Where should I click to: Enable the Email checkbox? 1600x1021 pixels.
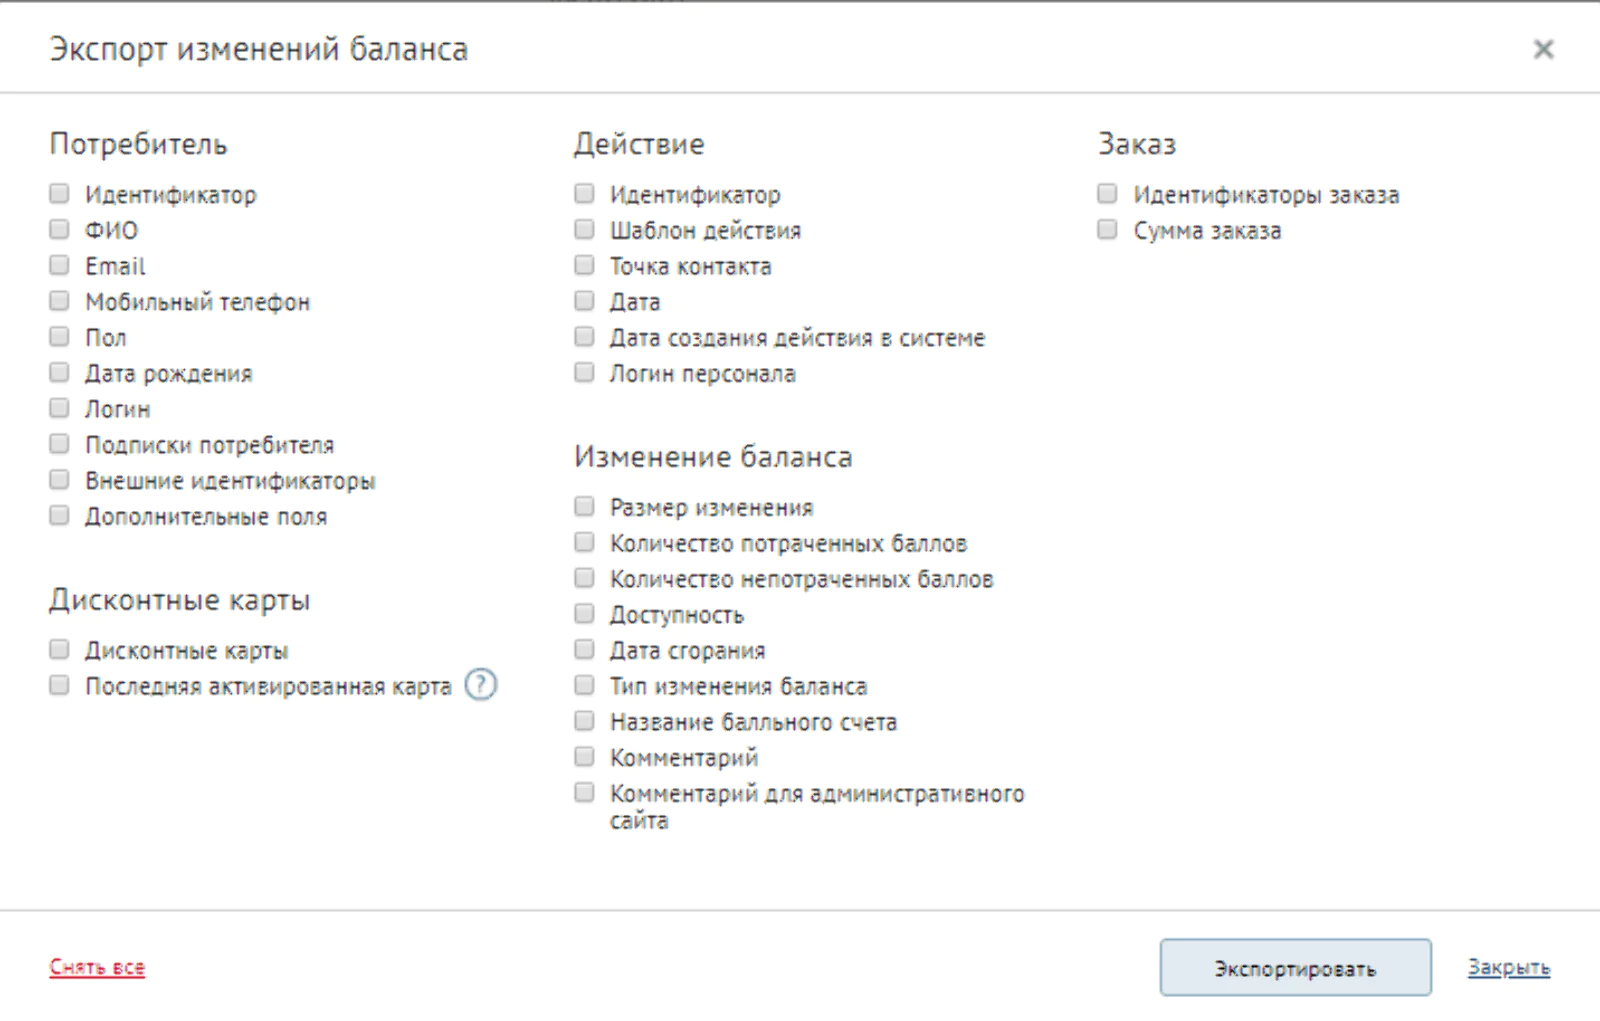(x=60, y=265)
